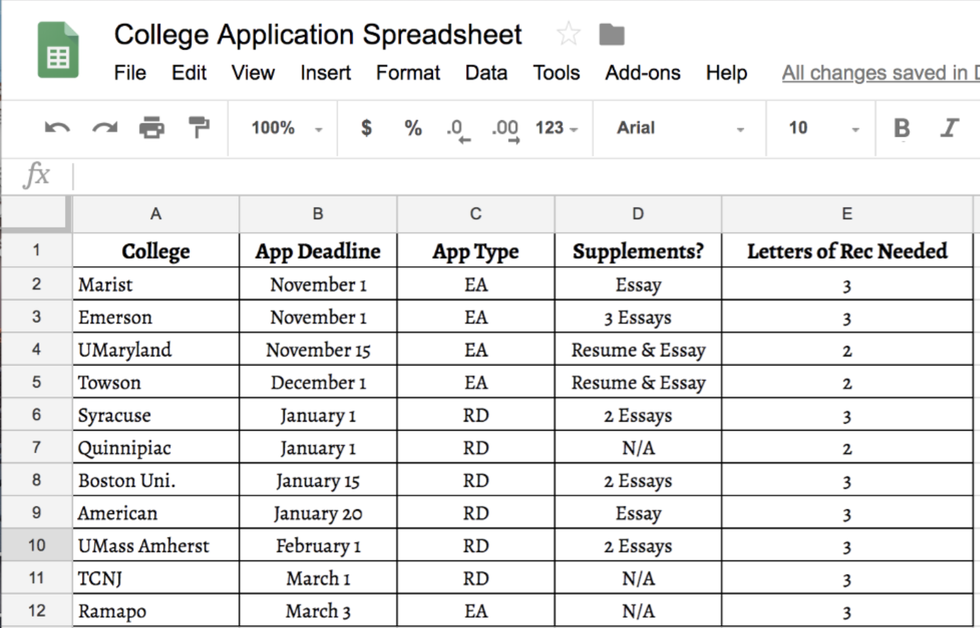The height and width of the screenshot is (628, 980).
Task: Open the 100% zoom dropdown
Action: [286, 128]
